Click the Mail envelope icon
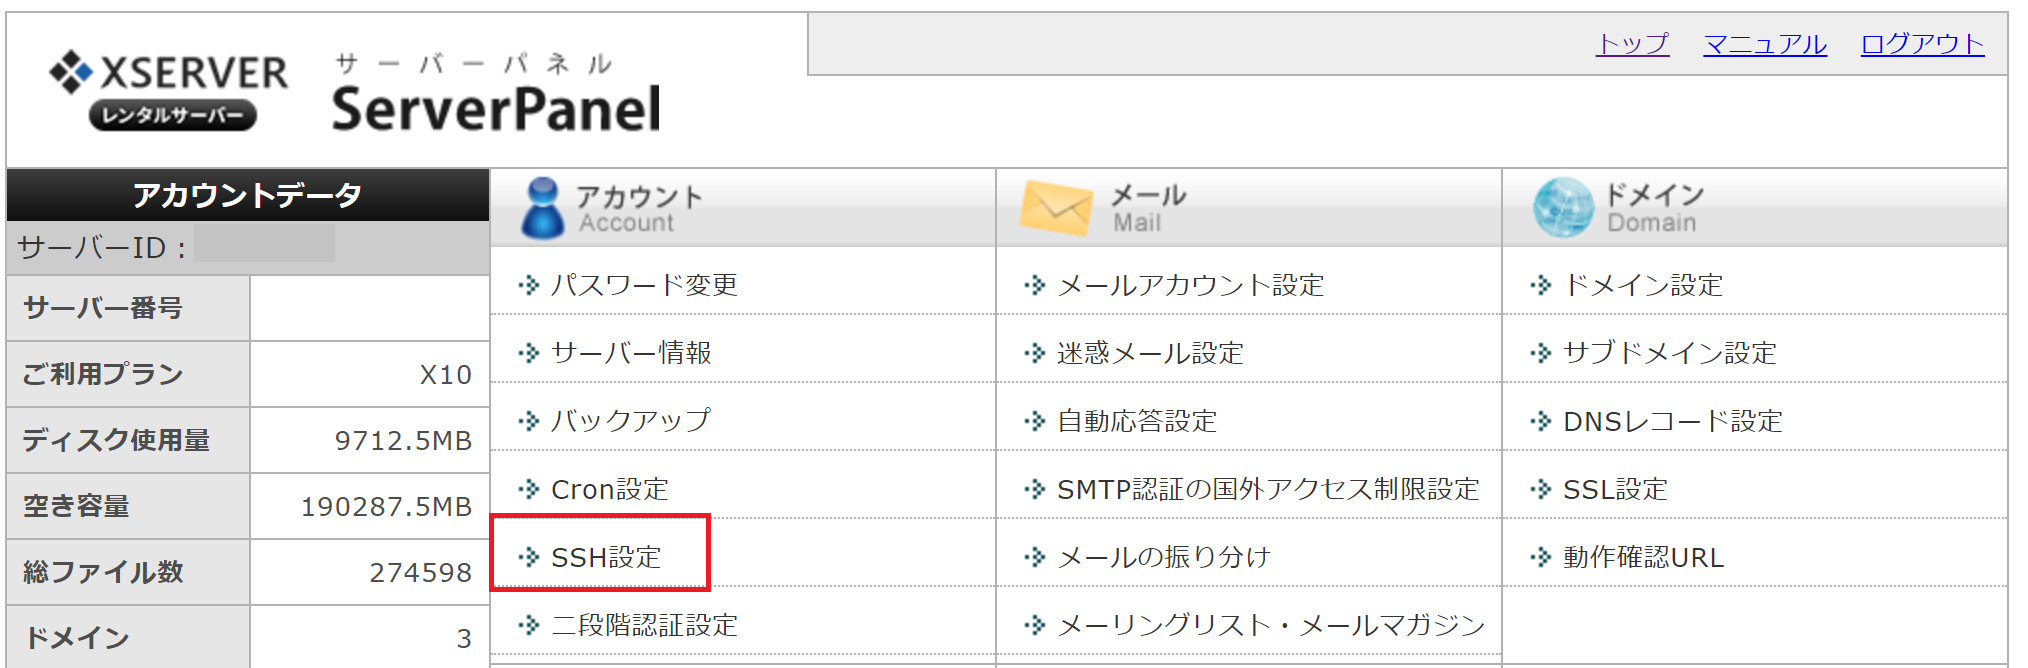Image resolution: width=2028 pixels, height=668 pixels. pyautogui.click(x=1056, y=208)
